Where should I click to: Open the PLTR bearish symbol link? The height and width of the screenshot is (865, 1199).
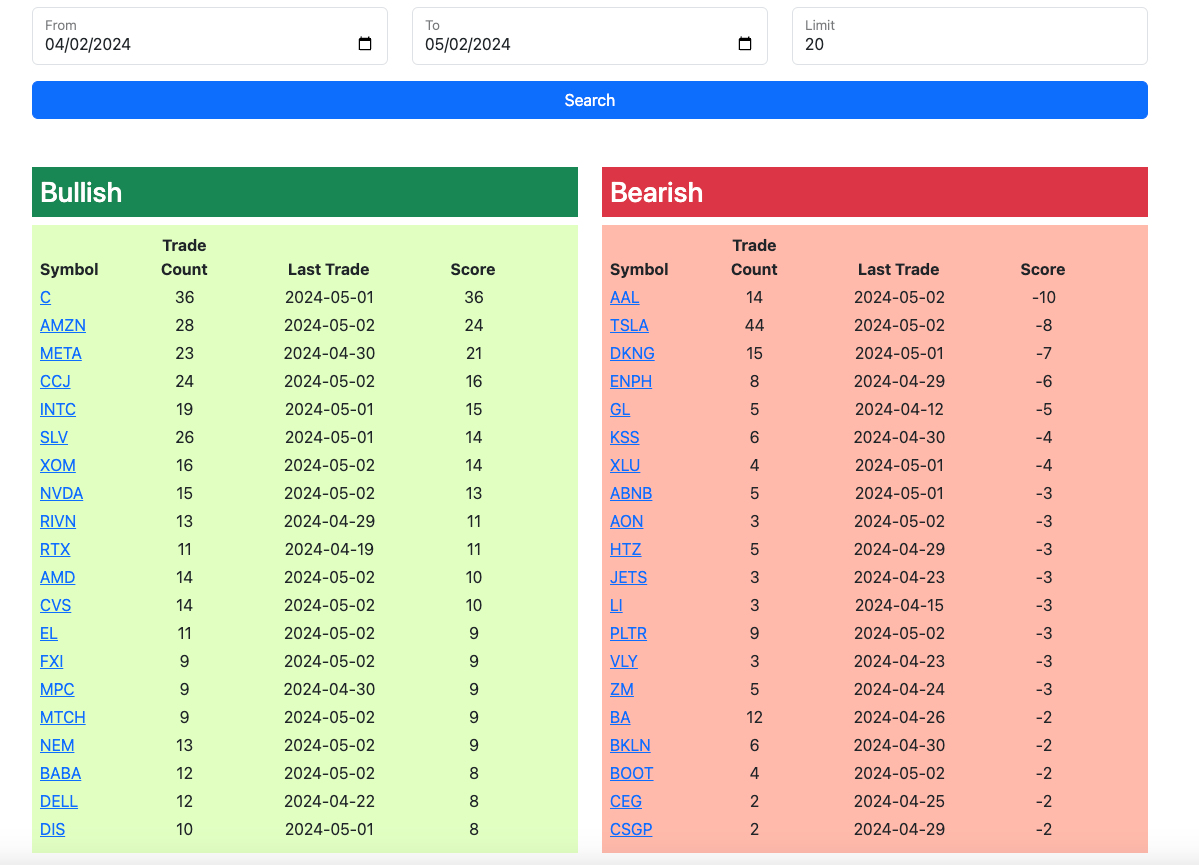click(629, 634)
